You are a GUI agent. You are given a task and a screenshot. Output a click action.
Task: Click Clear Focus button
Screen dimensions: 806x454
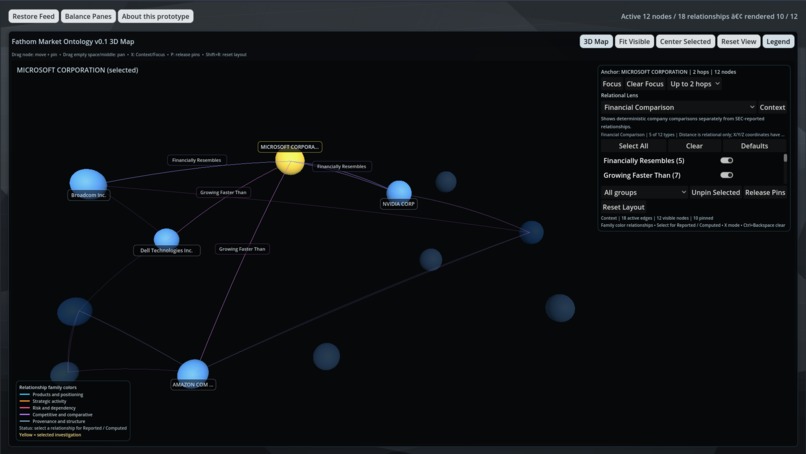645,84
